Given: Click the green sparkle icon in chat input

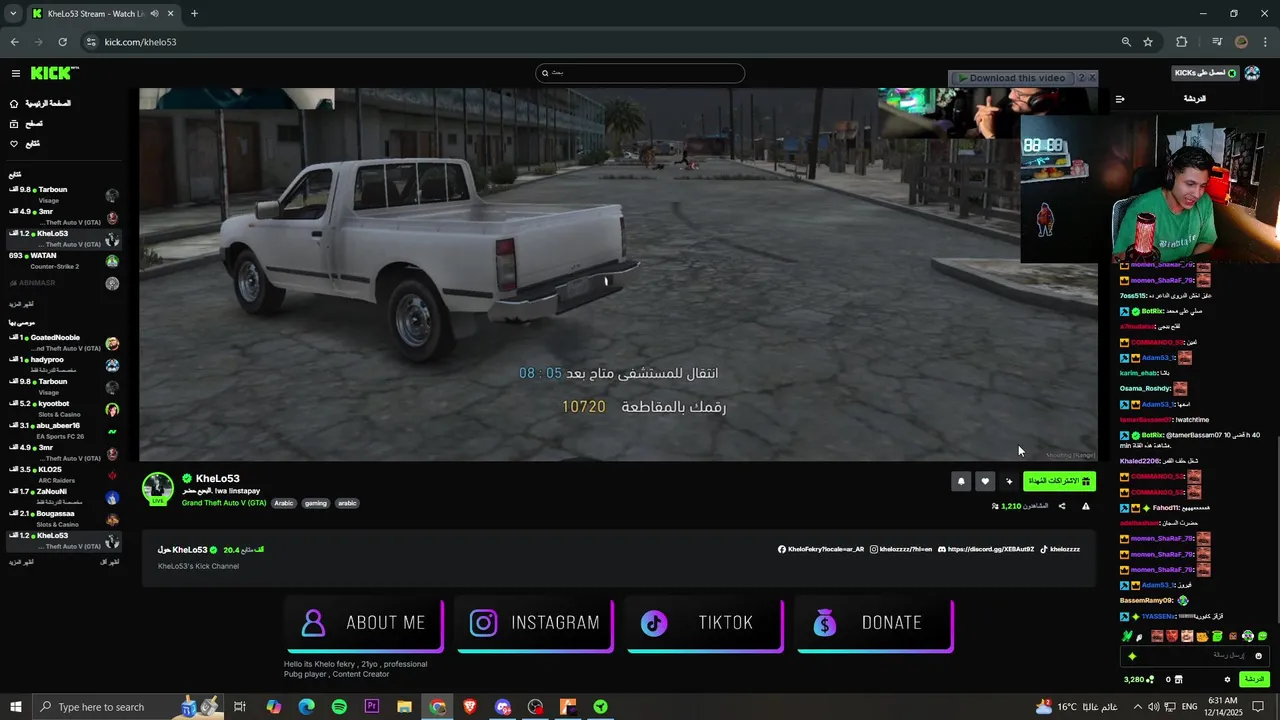Looking at the screenshot, I should (1132, 656).
